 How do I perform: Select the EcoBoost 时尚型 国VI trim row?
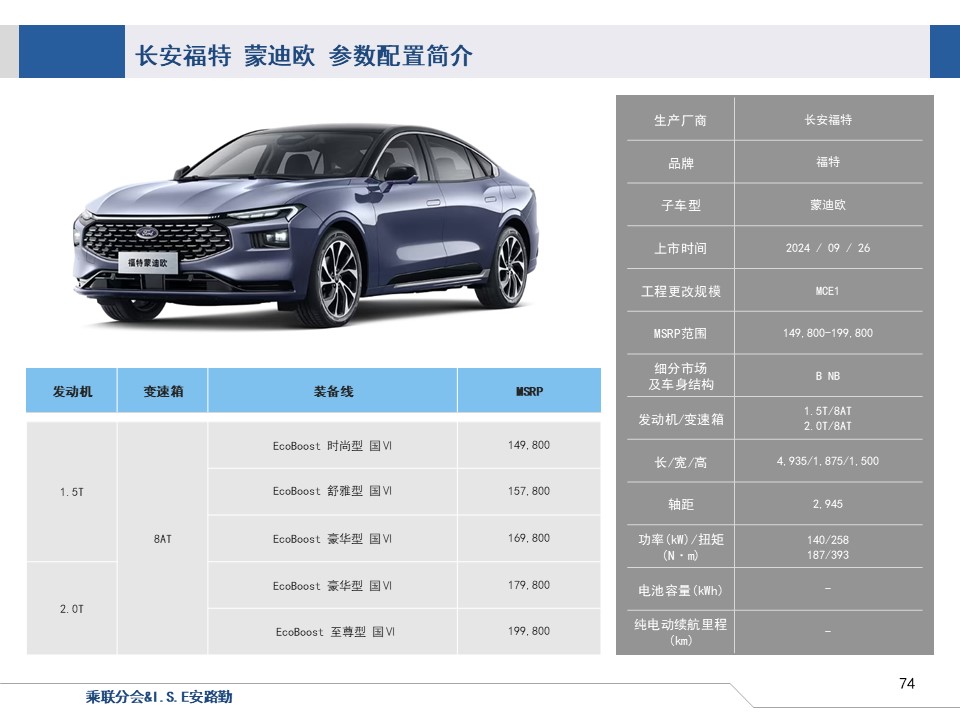pyautogui.click(x=332, y=446)
